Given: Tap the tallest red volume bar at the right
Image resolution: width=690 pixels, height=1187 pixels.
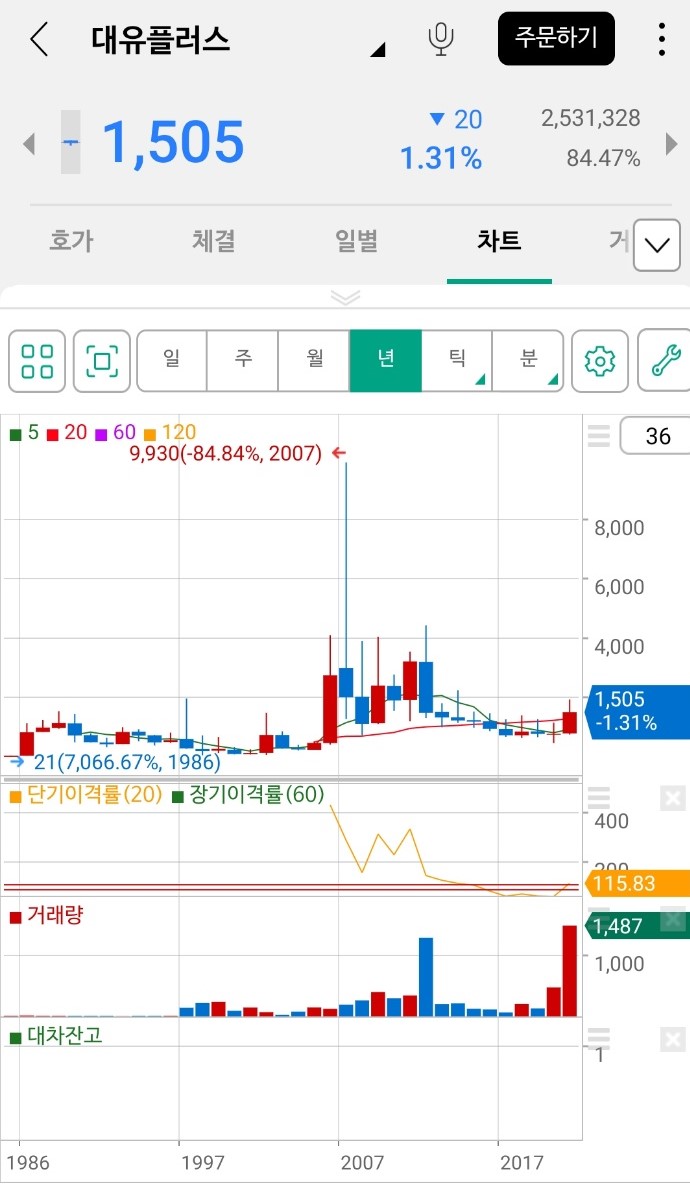Looking at the screenshot, I should click(570, 970).
